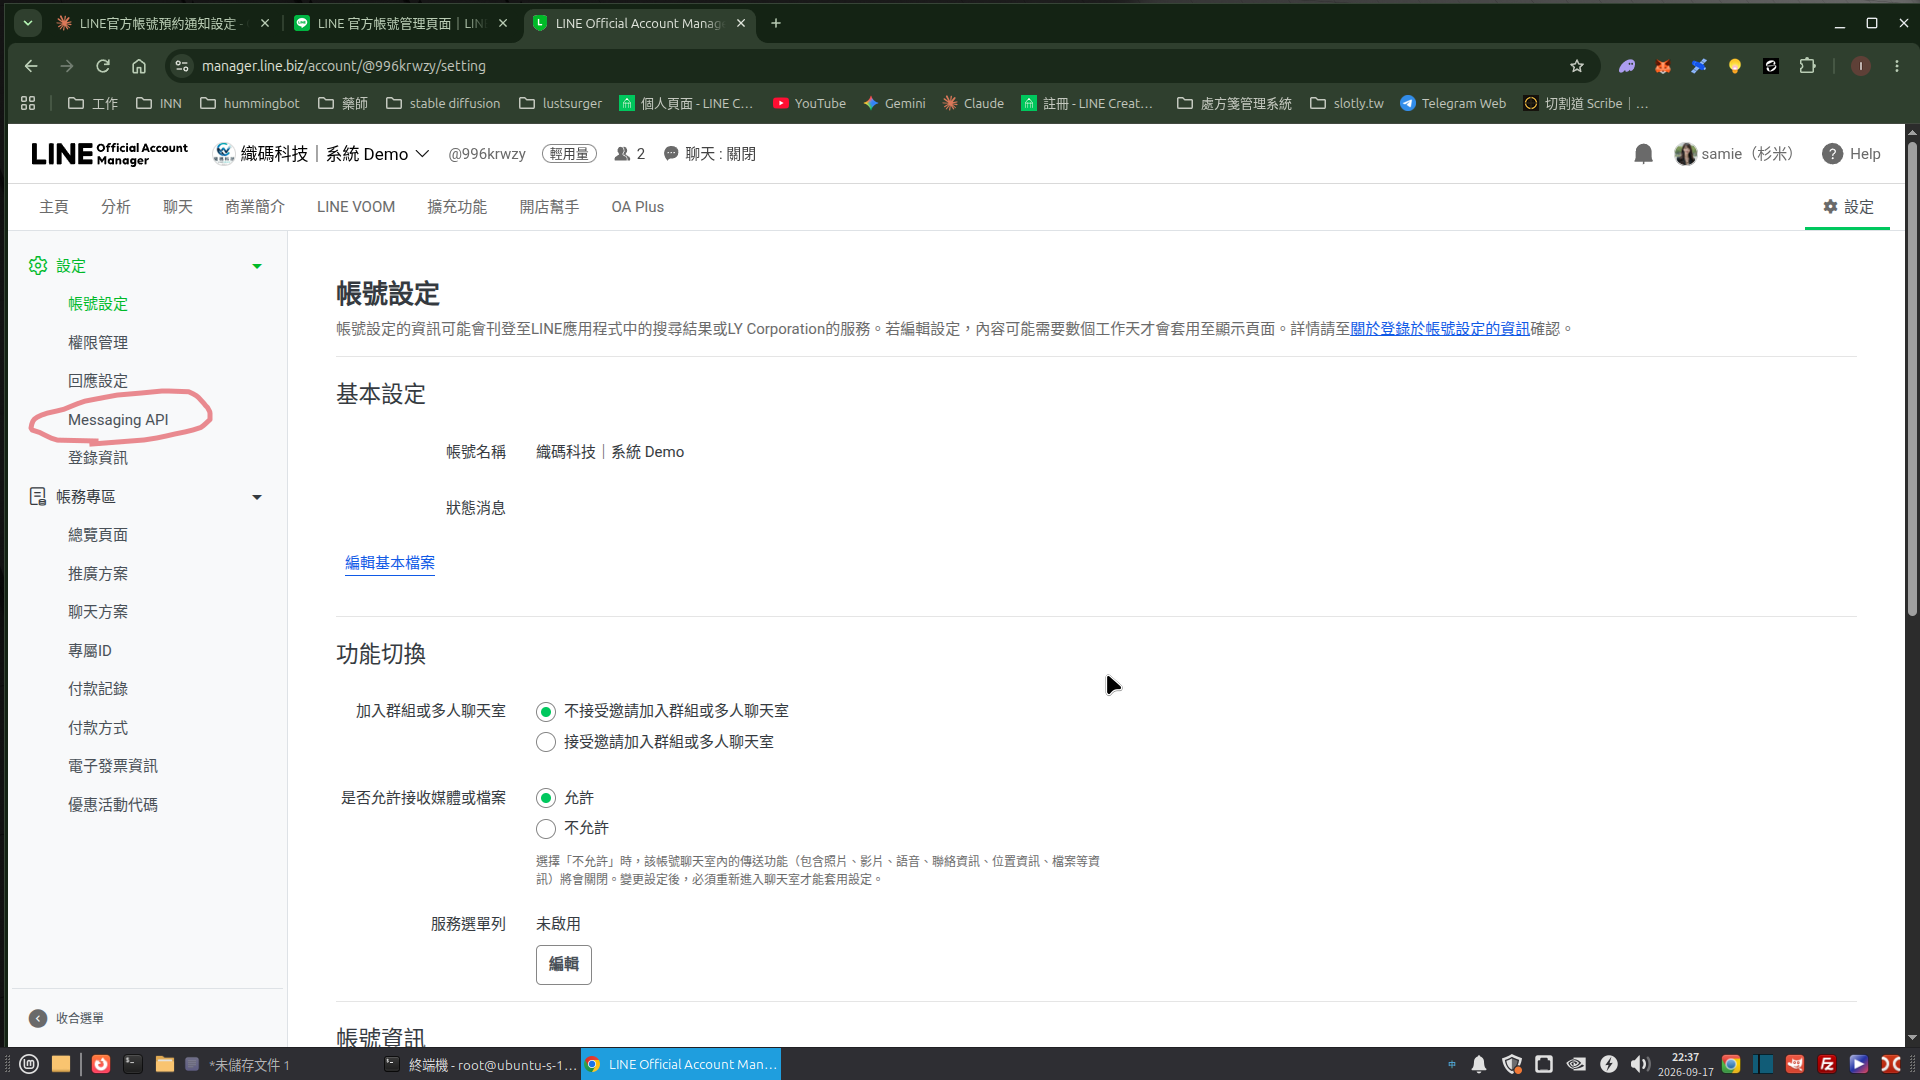
Task: Open the 聊天 navigation tab
Action: (x=178, y=207)
